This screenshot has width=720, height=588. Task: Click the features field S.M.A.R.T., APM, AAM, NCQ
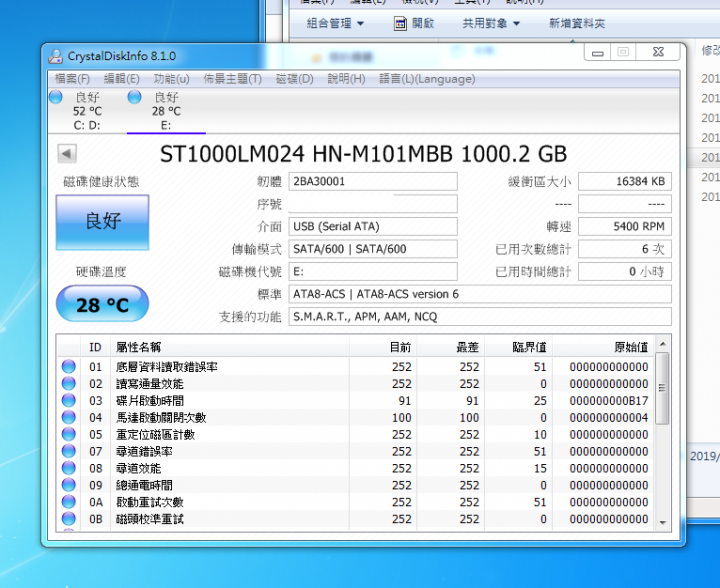pos(480,316)
